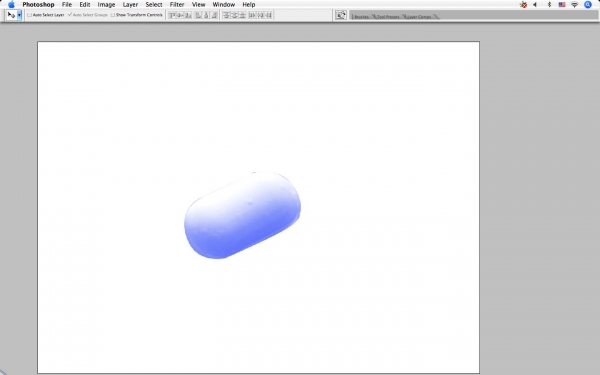The image size is (600, 375).
Task: Click the Align horizontal centers icon
Action: coord(206,15)
